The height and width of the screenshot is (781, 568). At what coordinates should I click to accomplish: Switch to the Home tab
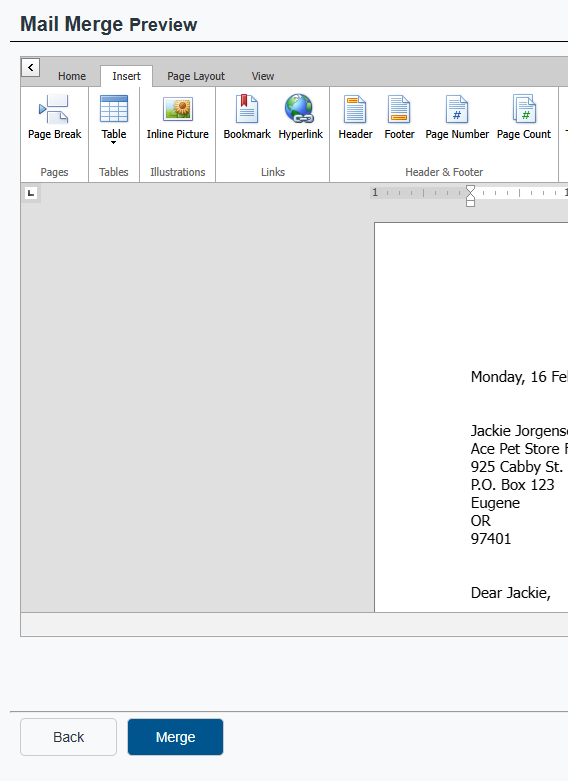click(x=72, y=76)
